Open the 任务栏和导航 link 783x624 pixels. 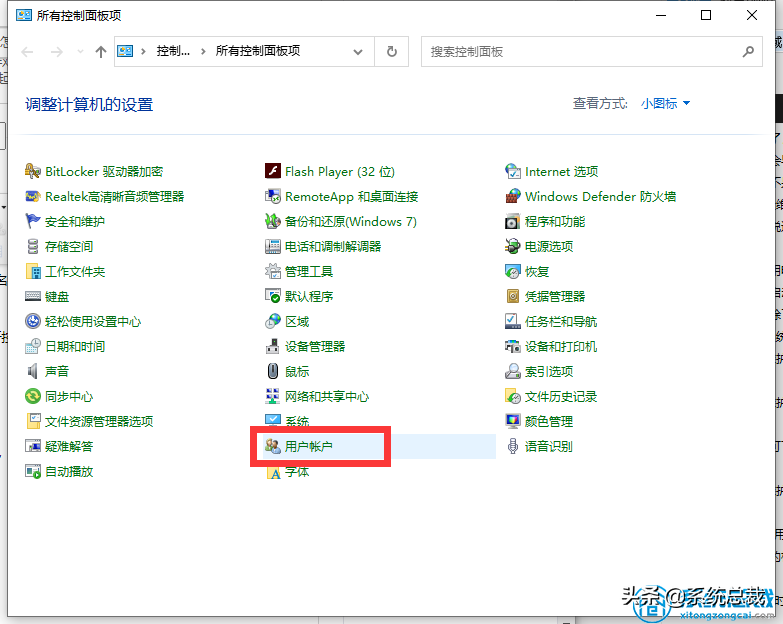[x=560, y=321]
